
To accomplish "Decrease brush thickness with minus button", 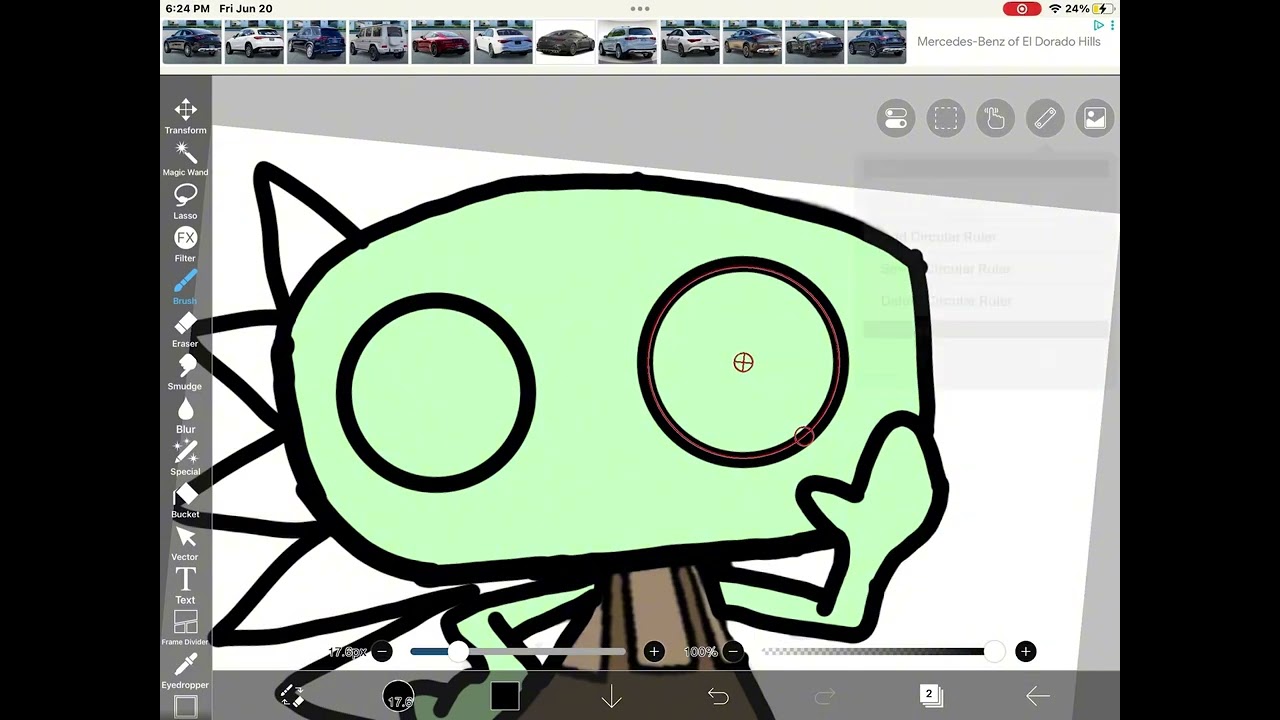I will point(382,652).
